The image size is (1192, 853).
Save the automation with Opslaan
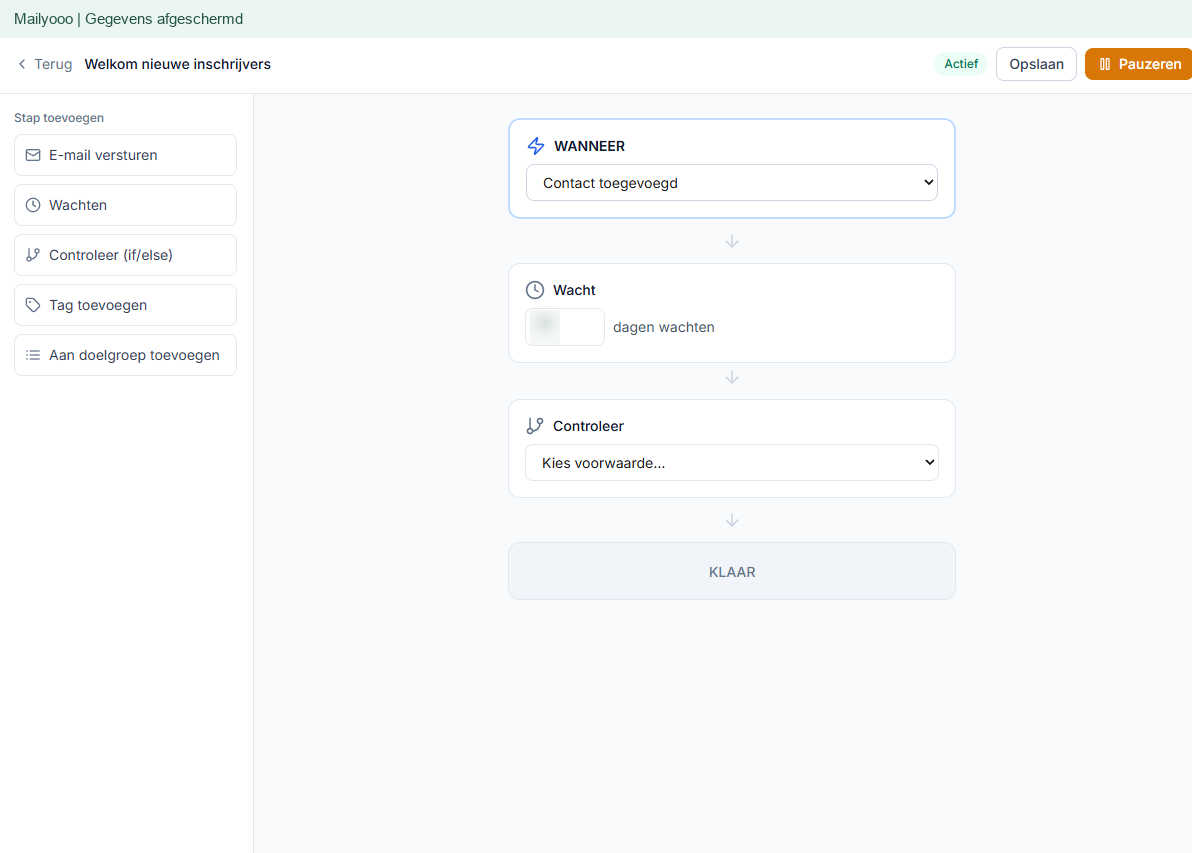point(1036,64)
